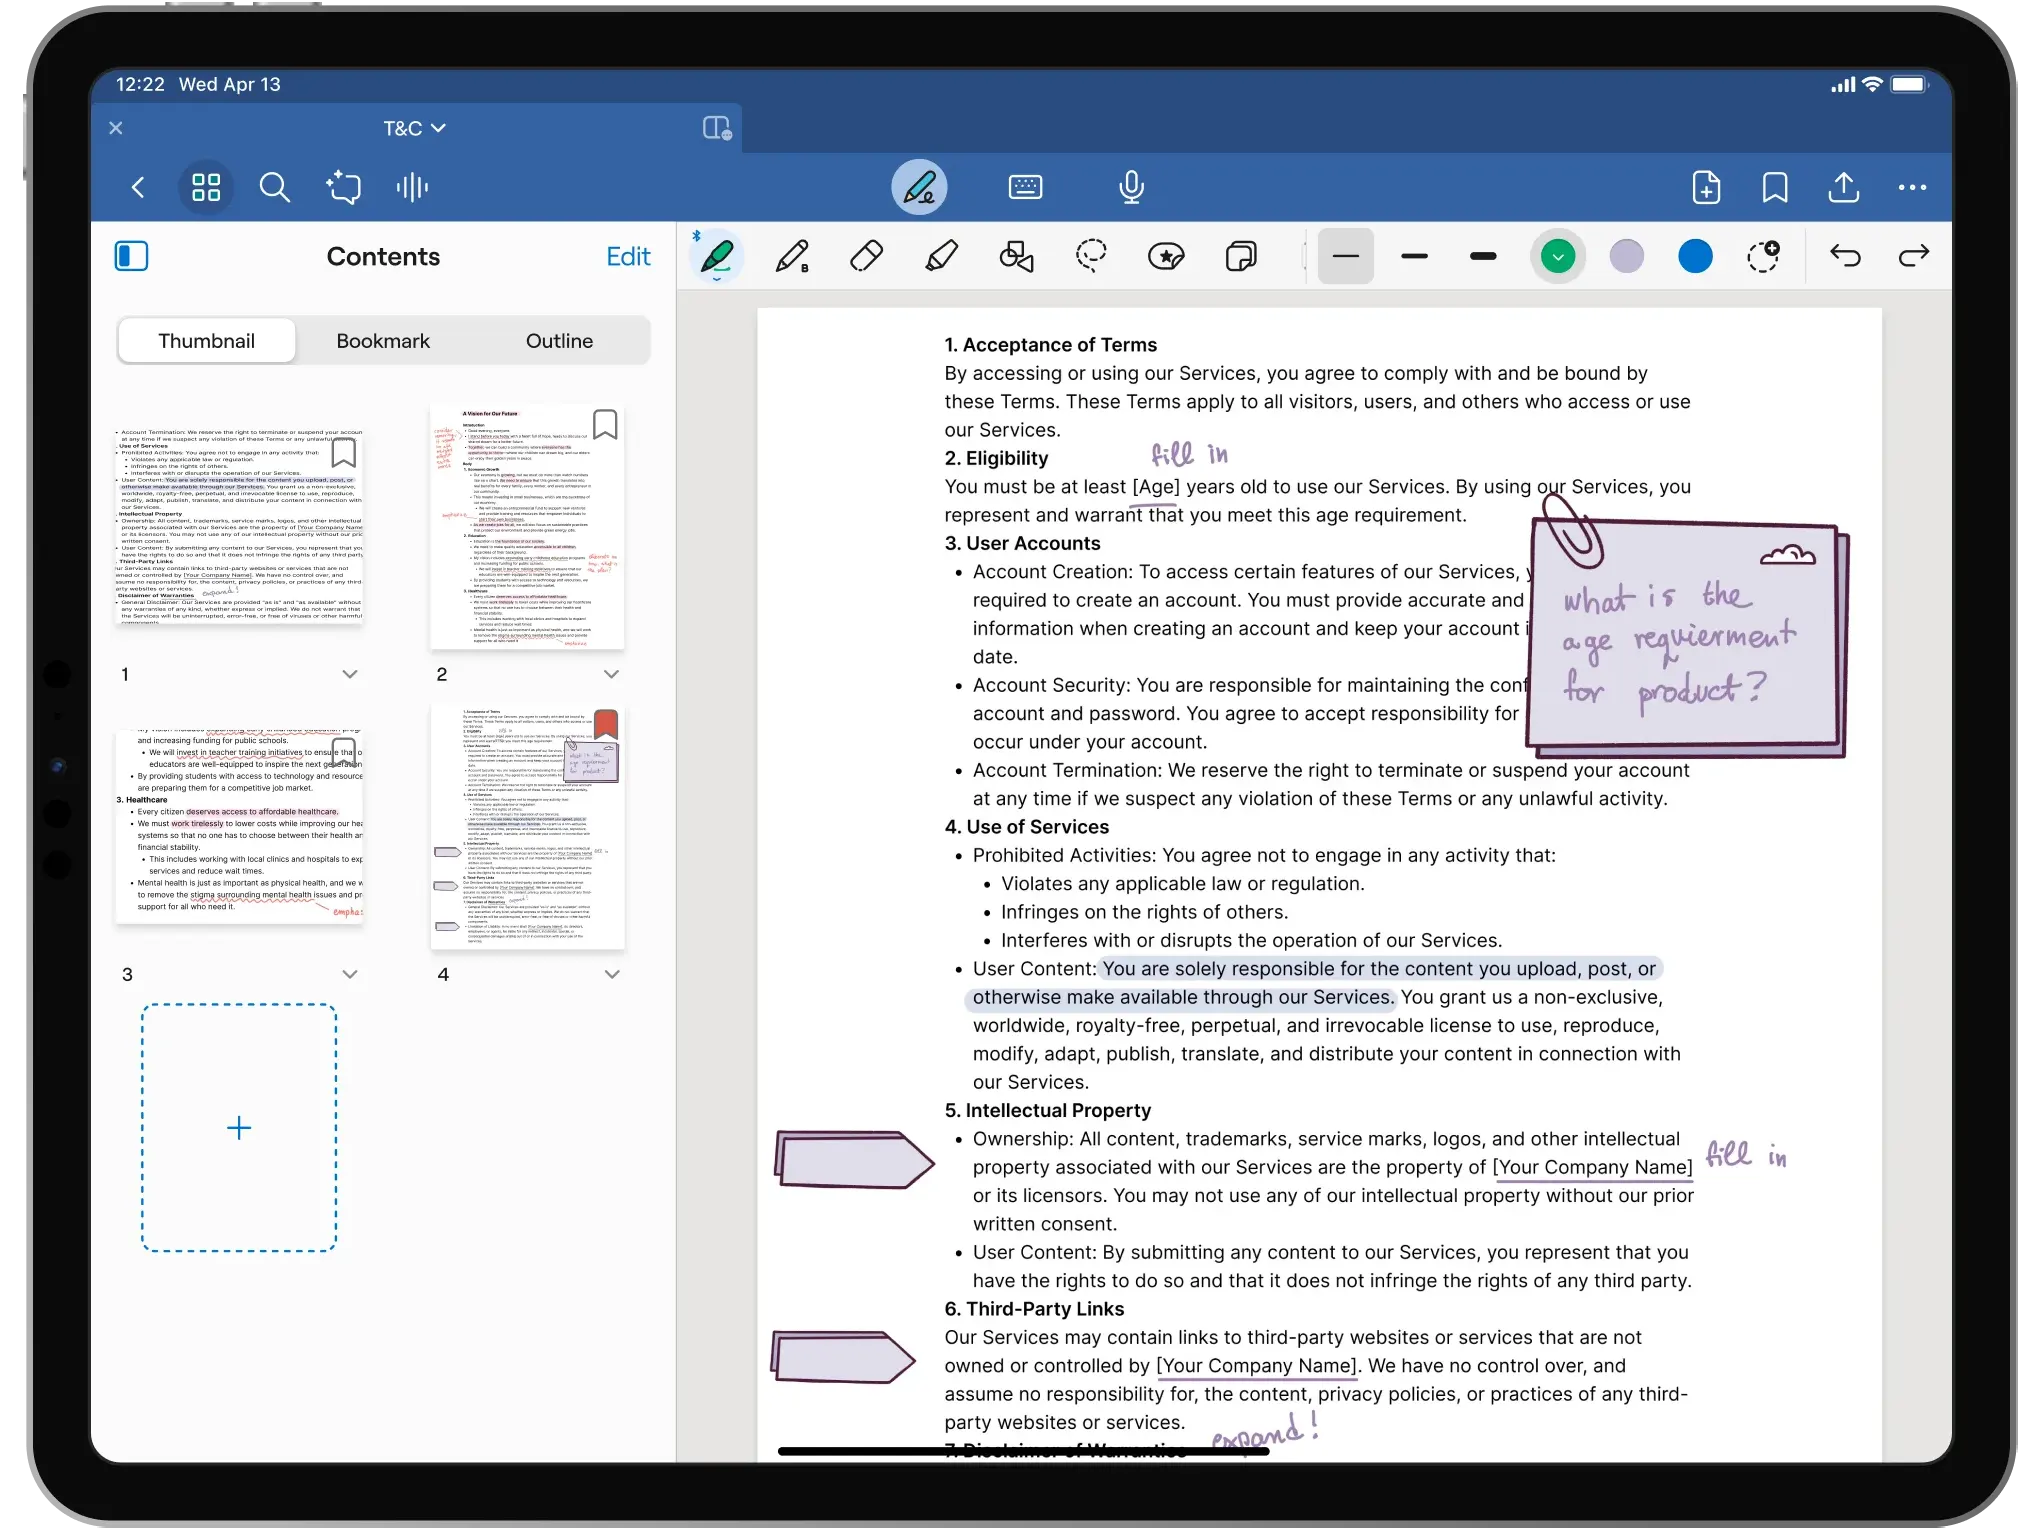Choose the medium stroke width
Screen dimensions: 2040x1530
tap(1415, 257)
